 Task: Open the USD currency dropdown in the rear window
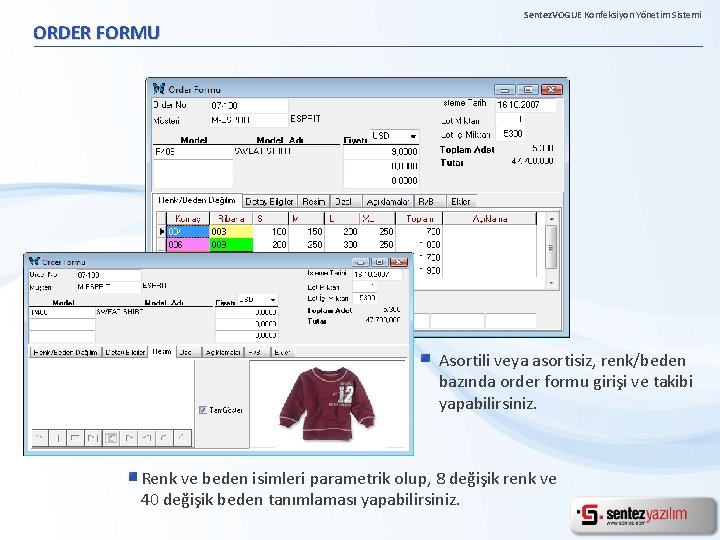click(413, 136)
